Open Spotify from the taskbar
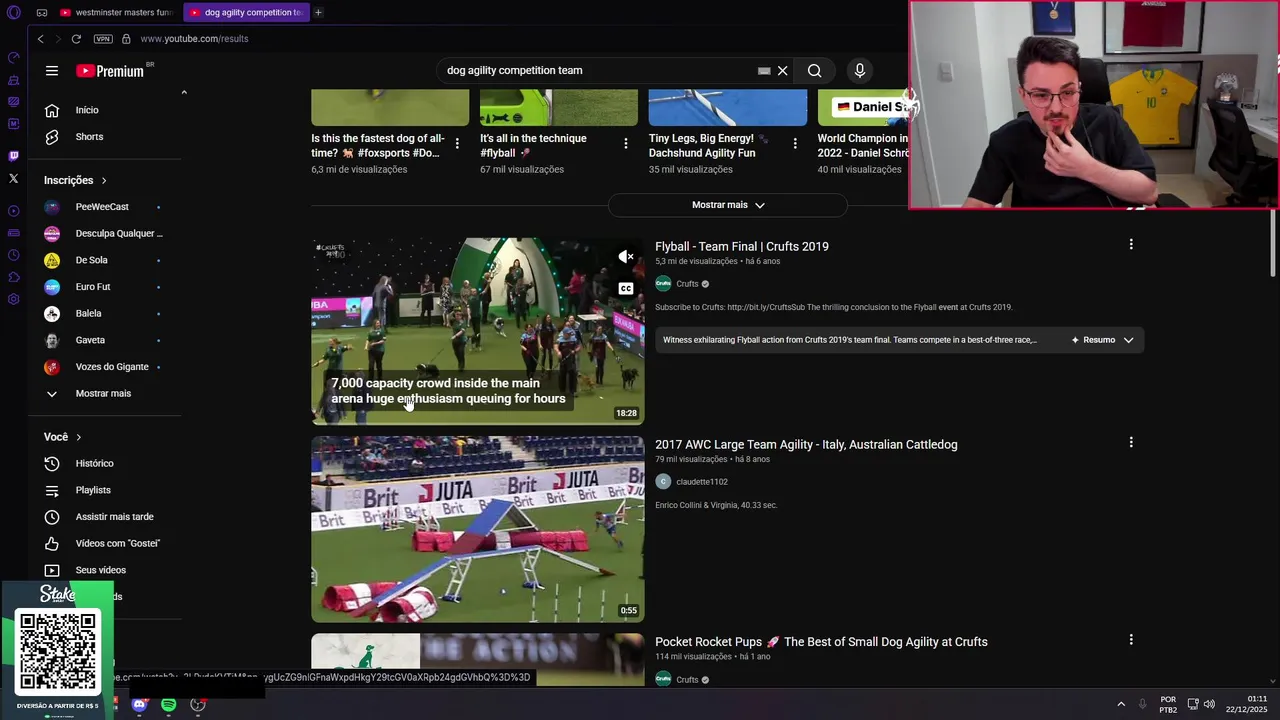 click(169, 705)
